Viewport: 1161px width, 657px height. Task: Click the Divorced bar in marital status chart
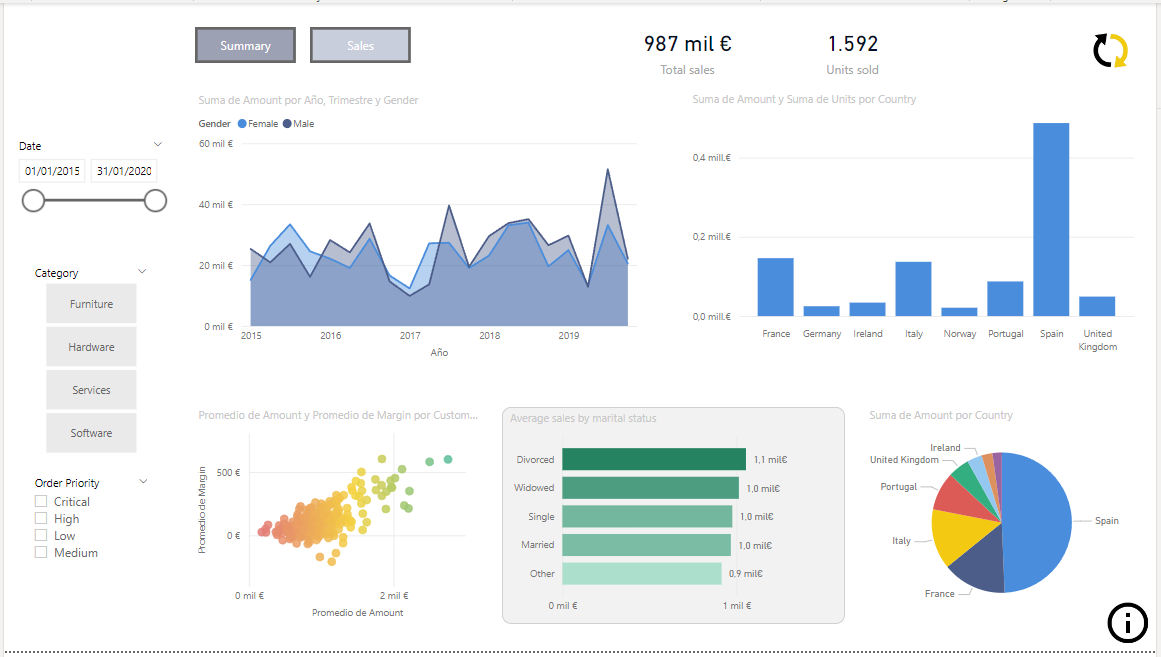click(x=653, y=459)
